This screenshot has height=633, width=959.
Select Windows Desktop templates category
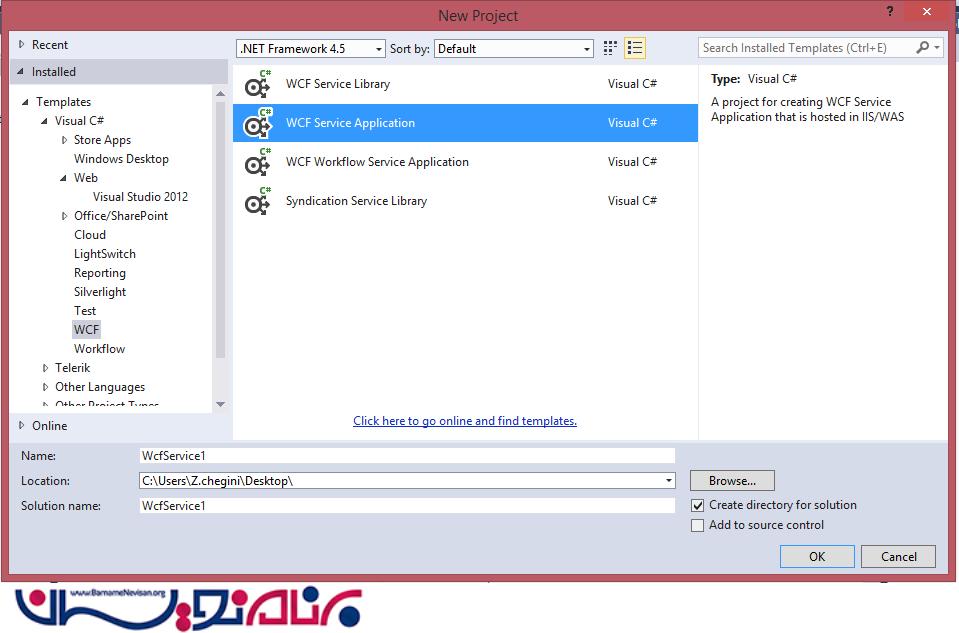tap(121, 159)
